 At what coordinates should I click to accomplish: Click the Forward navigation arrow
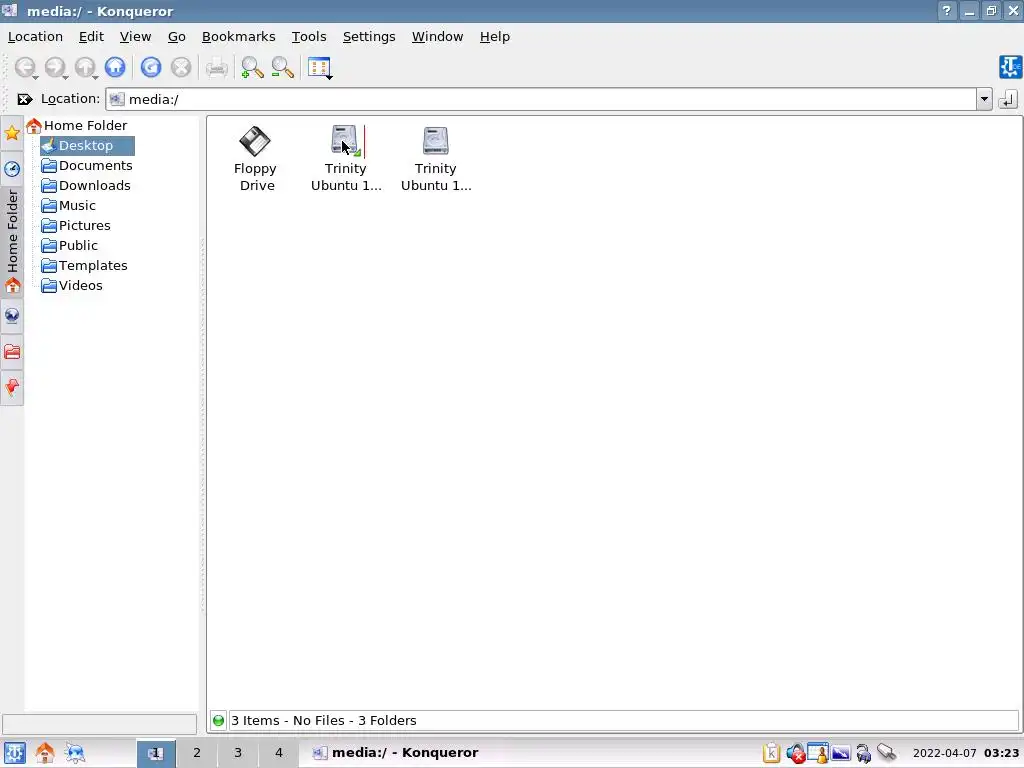55,67
